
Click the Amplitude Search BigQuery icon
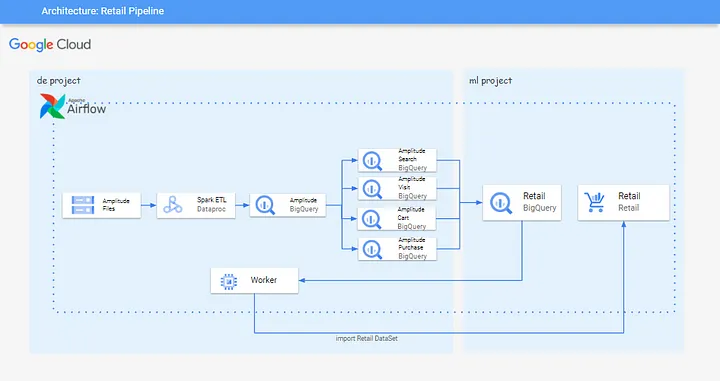tap(372, 161)
